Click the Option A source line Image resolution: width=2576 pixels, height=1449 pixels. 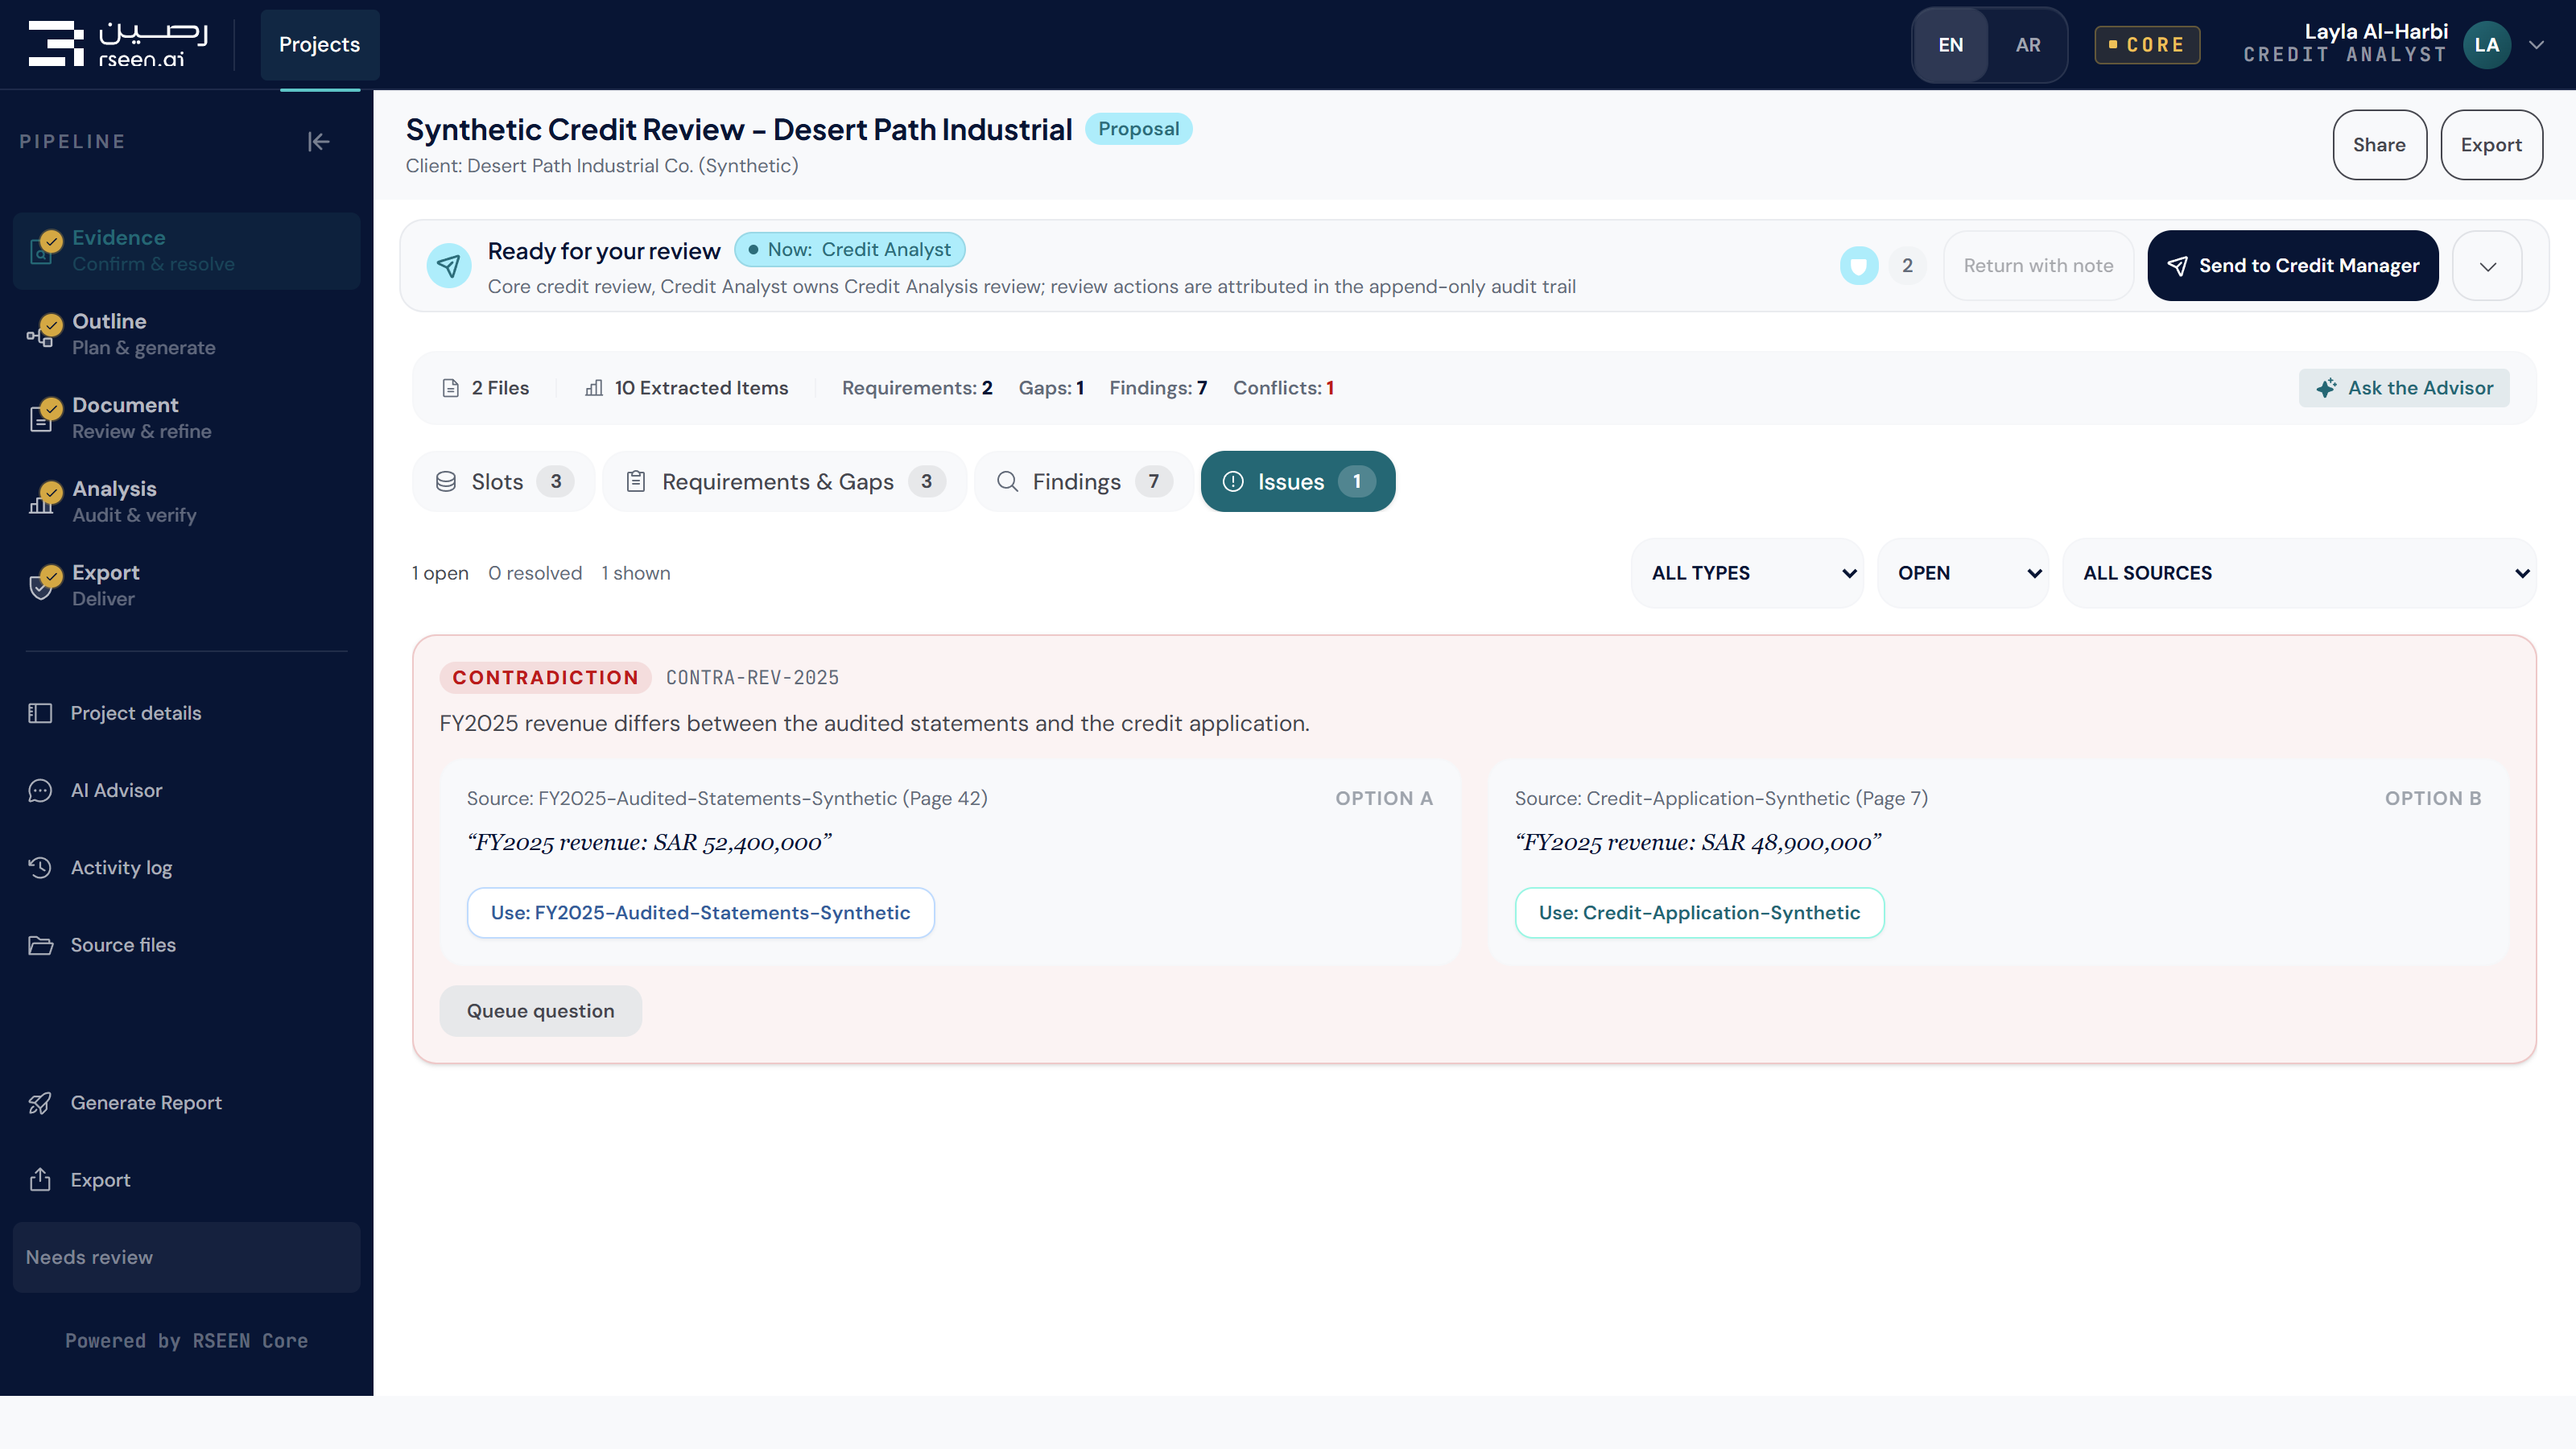(727, 799)
